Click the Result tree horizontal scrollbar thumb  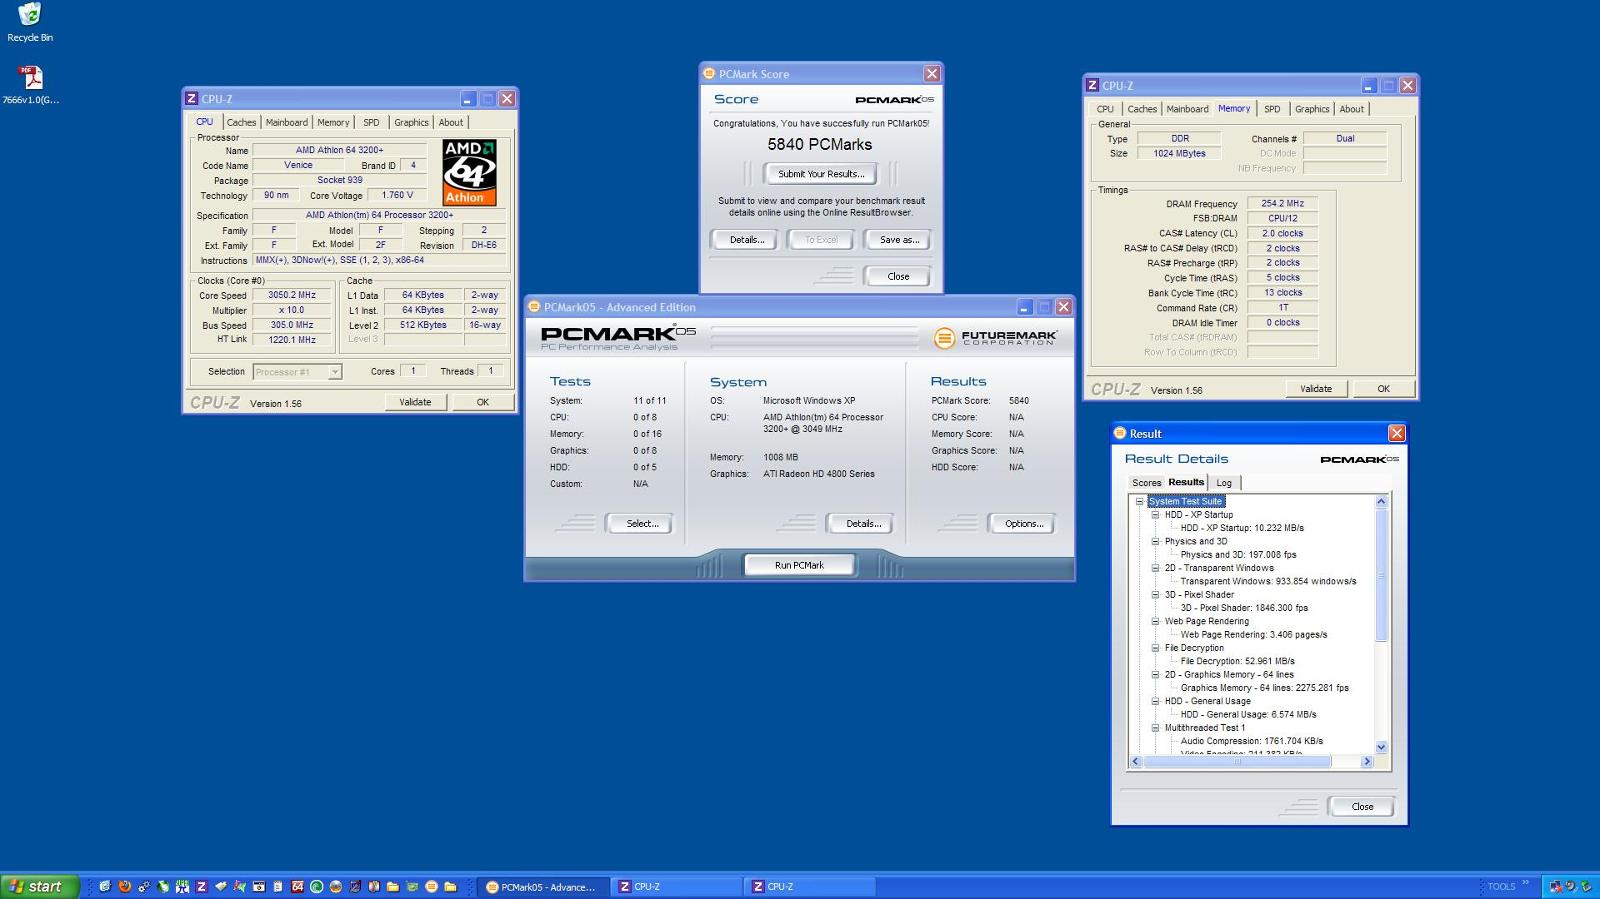(1237, 761)
